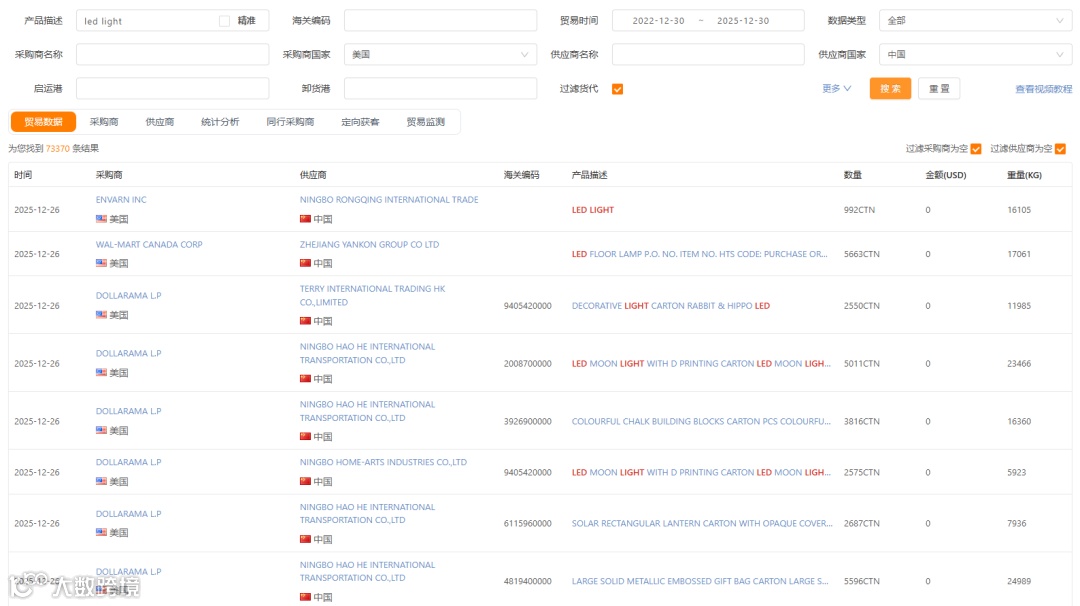Click the 重置 reset button
1080x606 pixels.
[x=939, y=89]
